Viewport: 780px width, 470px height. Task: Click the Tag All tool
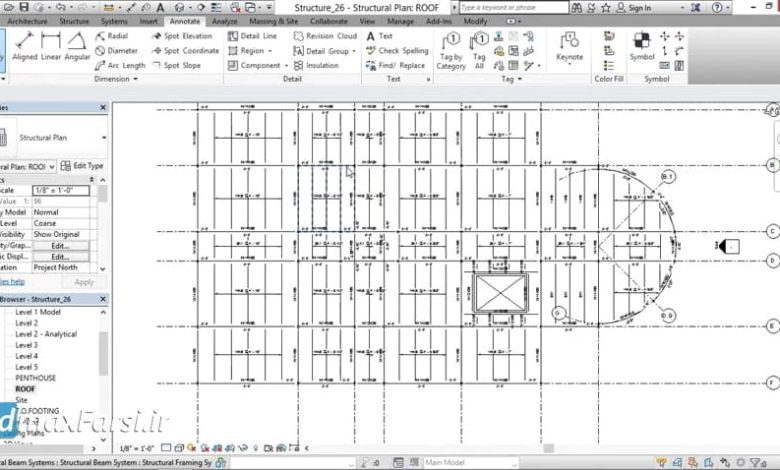[479, 50]
